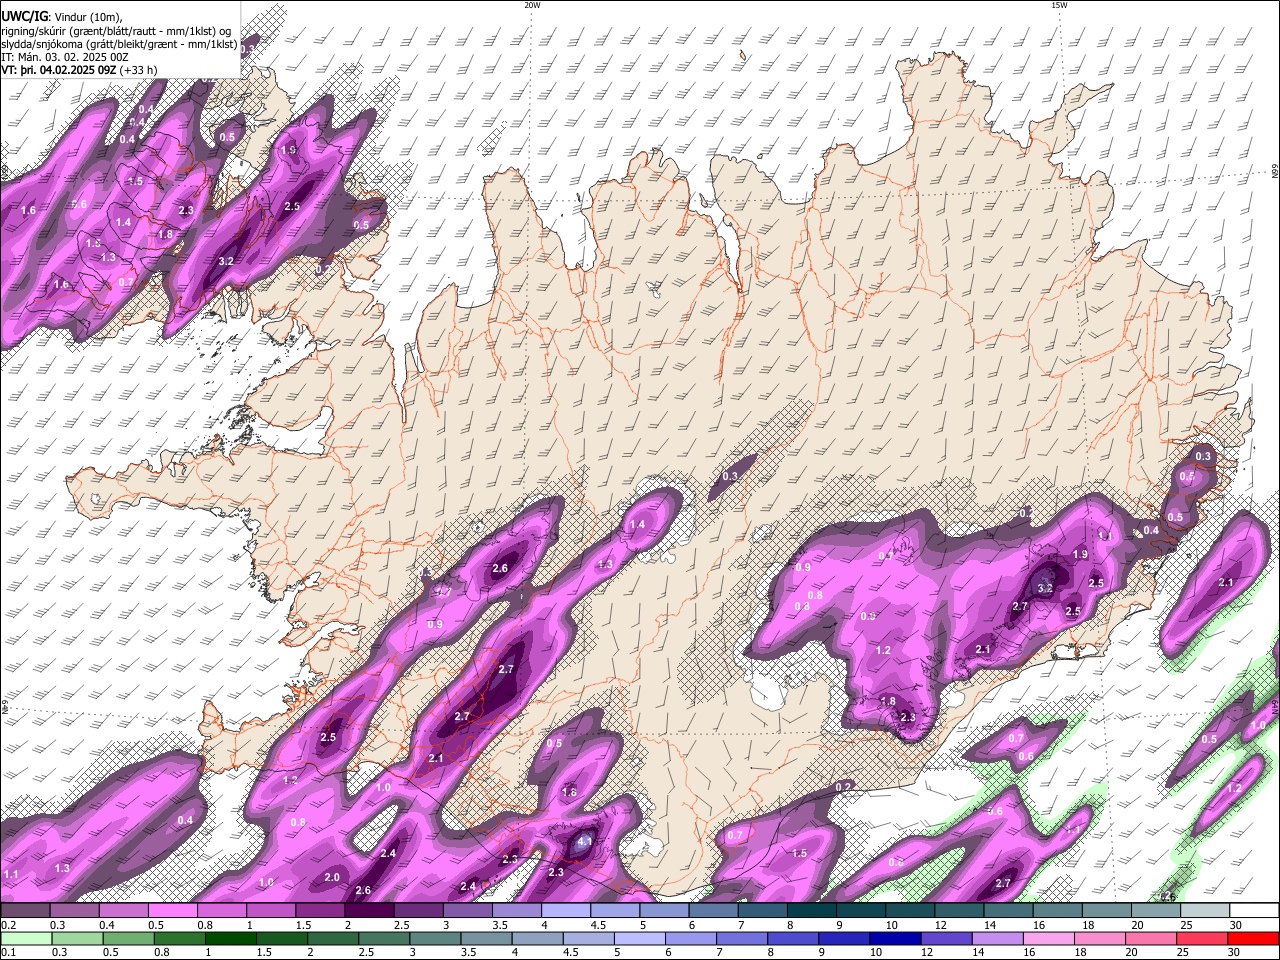Click the '20W' longitude label
Viewport: 1280px width, 960px height.
point(532,5)
